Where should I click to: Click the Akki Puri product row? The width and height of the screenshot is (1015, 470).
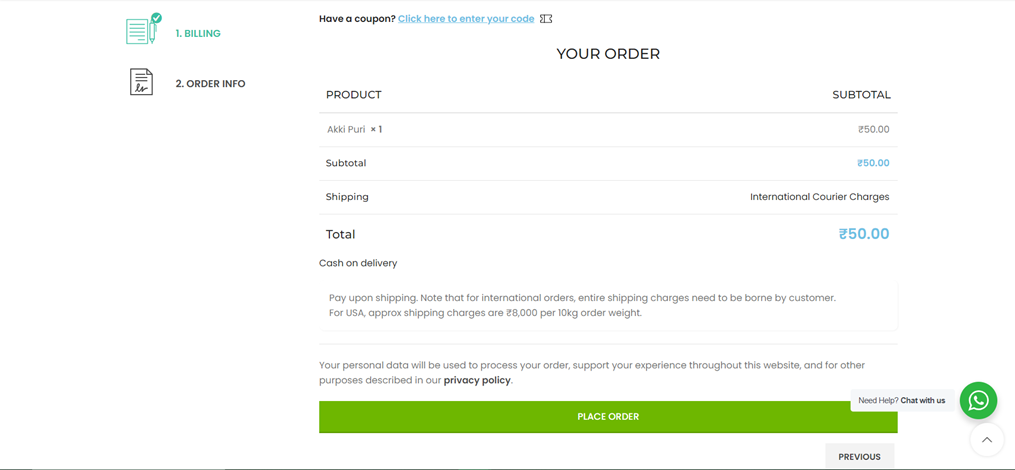click(x=608, y=129)
